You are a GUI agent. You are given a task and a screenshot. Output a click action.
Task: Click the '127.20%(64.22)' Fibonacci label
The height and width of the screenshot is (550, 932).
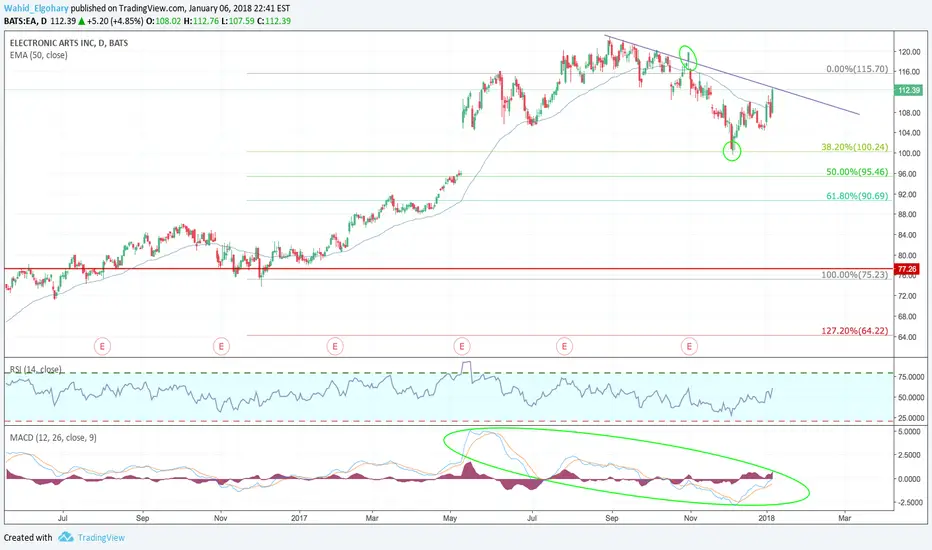click(855, 331)
